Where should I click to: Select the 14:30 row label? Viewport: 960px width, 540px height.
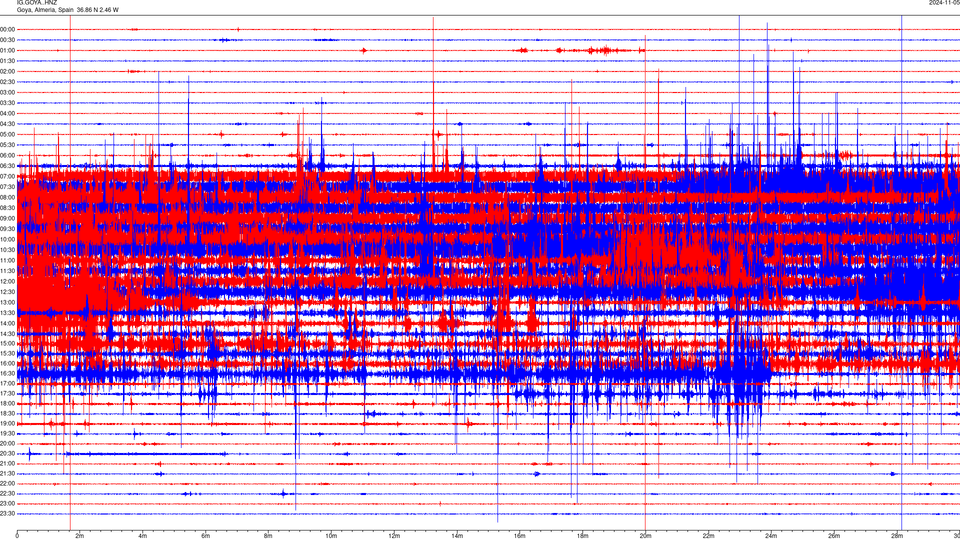[x=7, y=334]
